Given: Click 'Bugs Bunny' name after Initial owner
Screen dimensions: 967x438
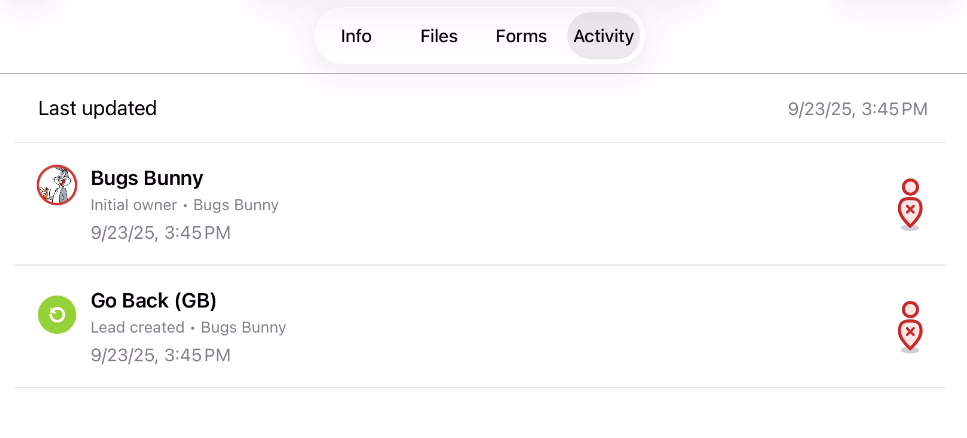Looking at the screenshot, I should coord(236,205).
